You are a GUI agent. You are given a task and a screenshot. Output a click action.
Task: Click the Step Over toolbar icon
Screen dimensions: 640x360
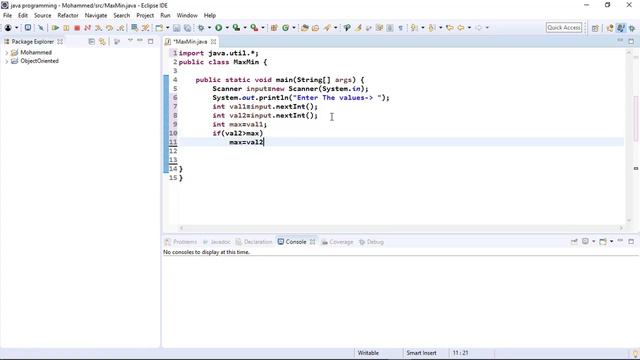click(x=109, y=28)
